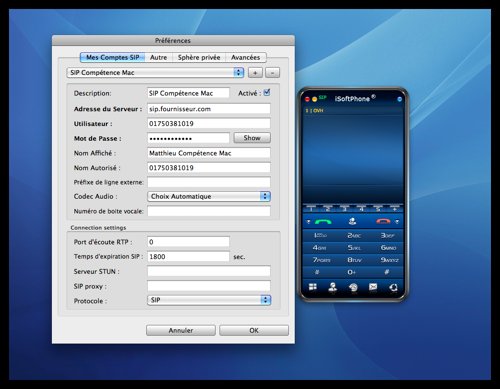Viewport: 500px width, 389px height.
Task: Select phone line 3 tab
Action: coord(344,208)
